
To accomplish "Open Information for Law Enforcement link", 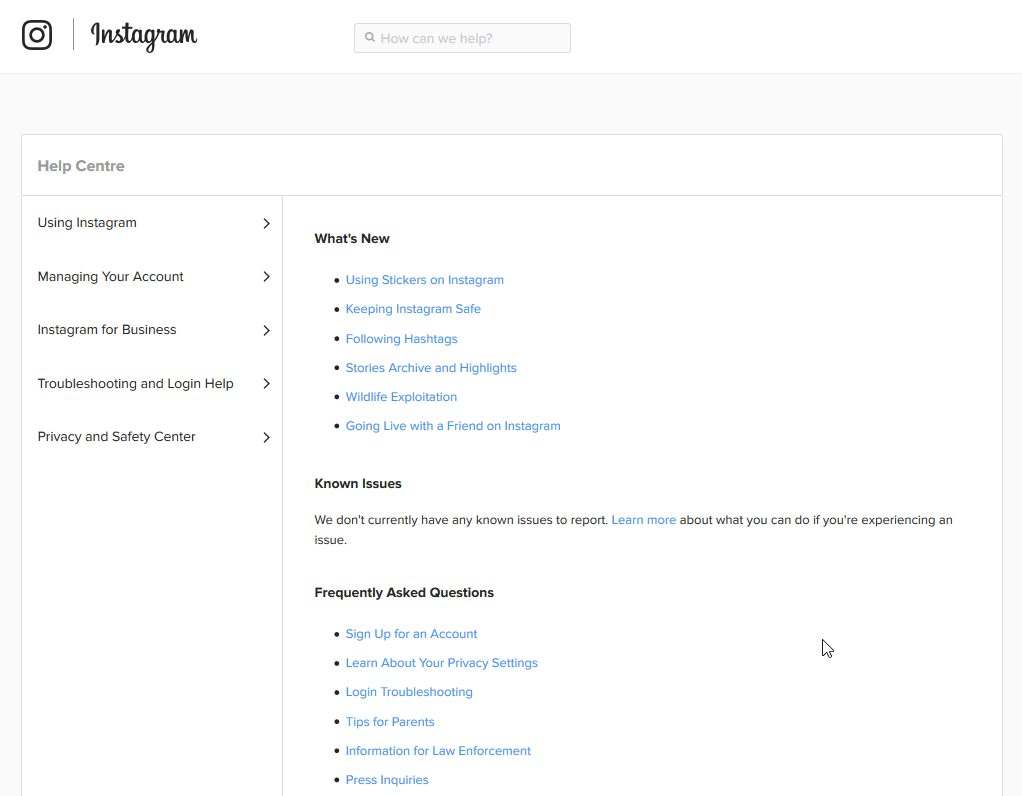I will [x=438, y=751].
